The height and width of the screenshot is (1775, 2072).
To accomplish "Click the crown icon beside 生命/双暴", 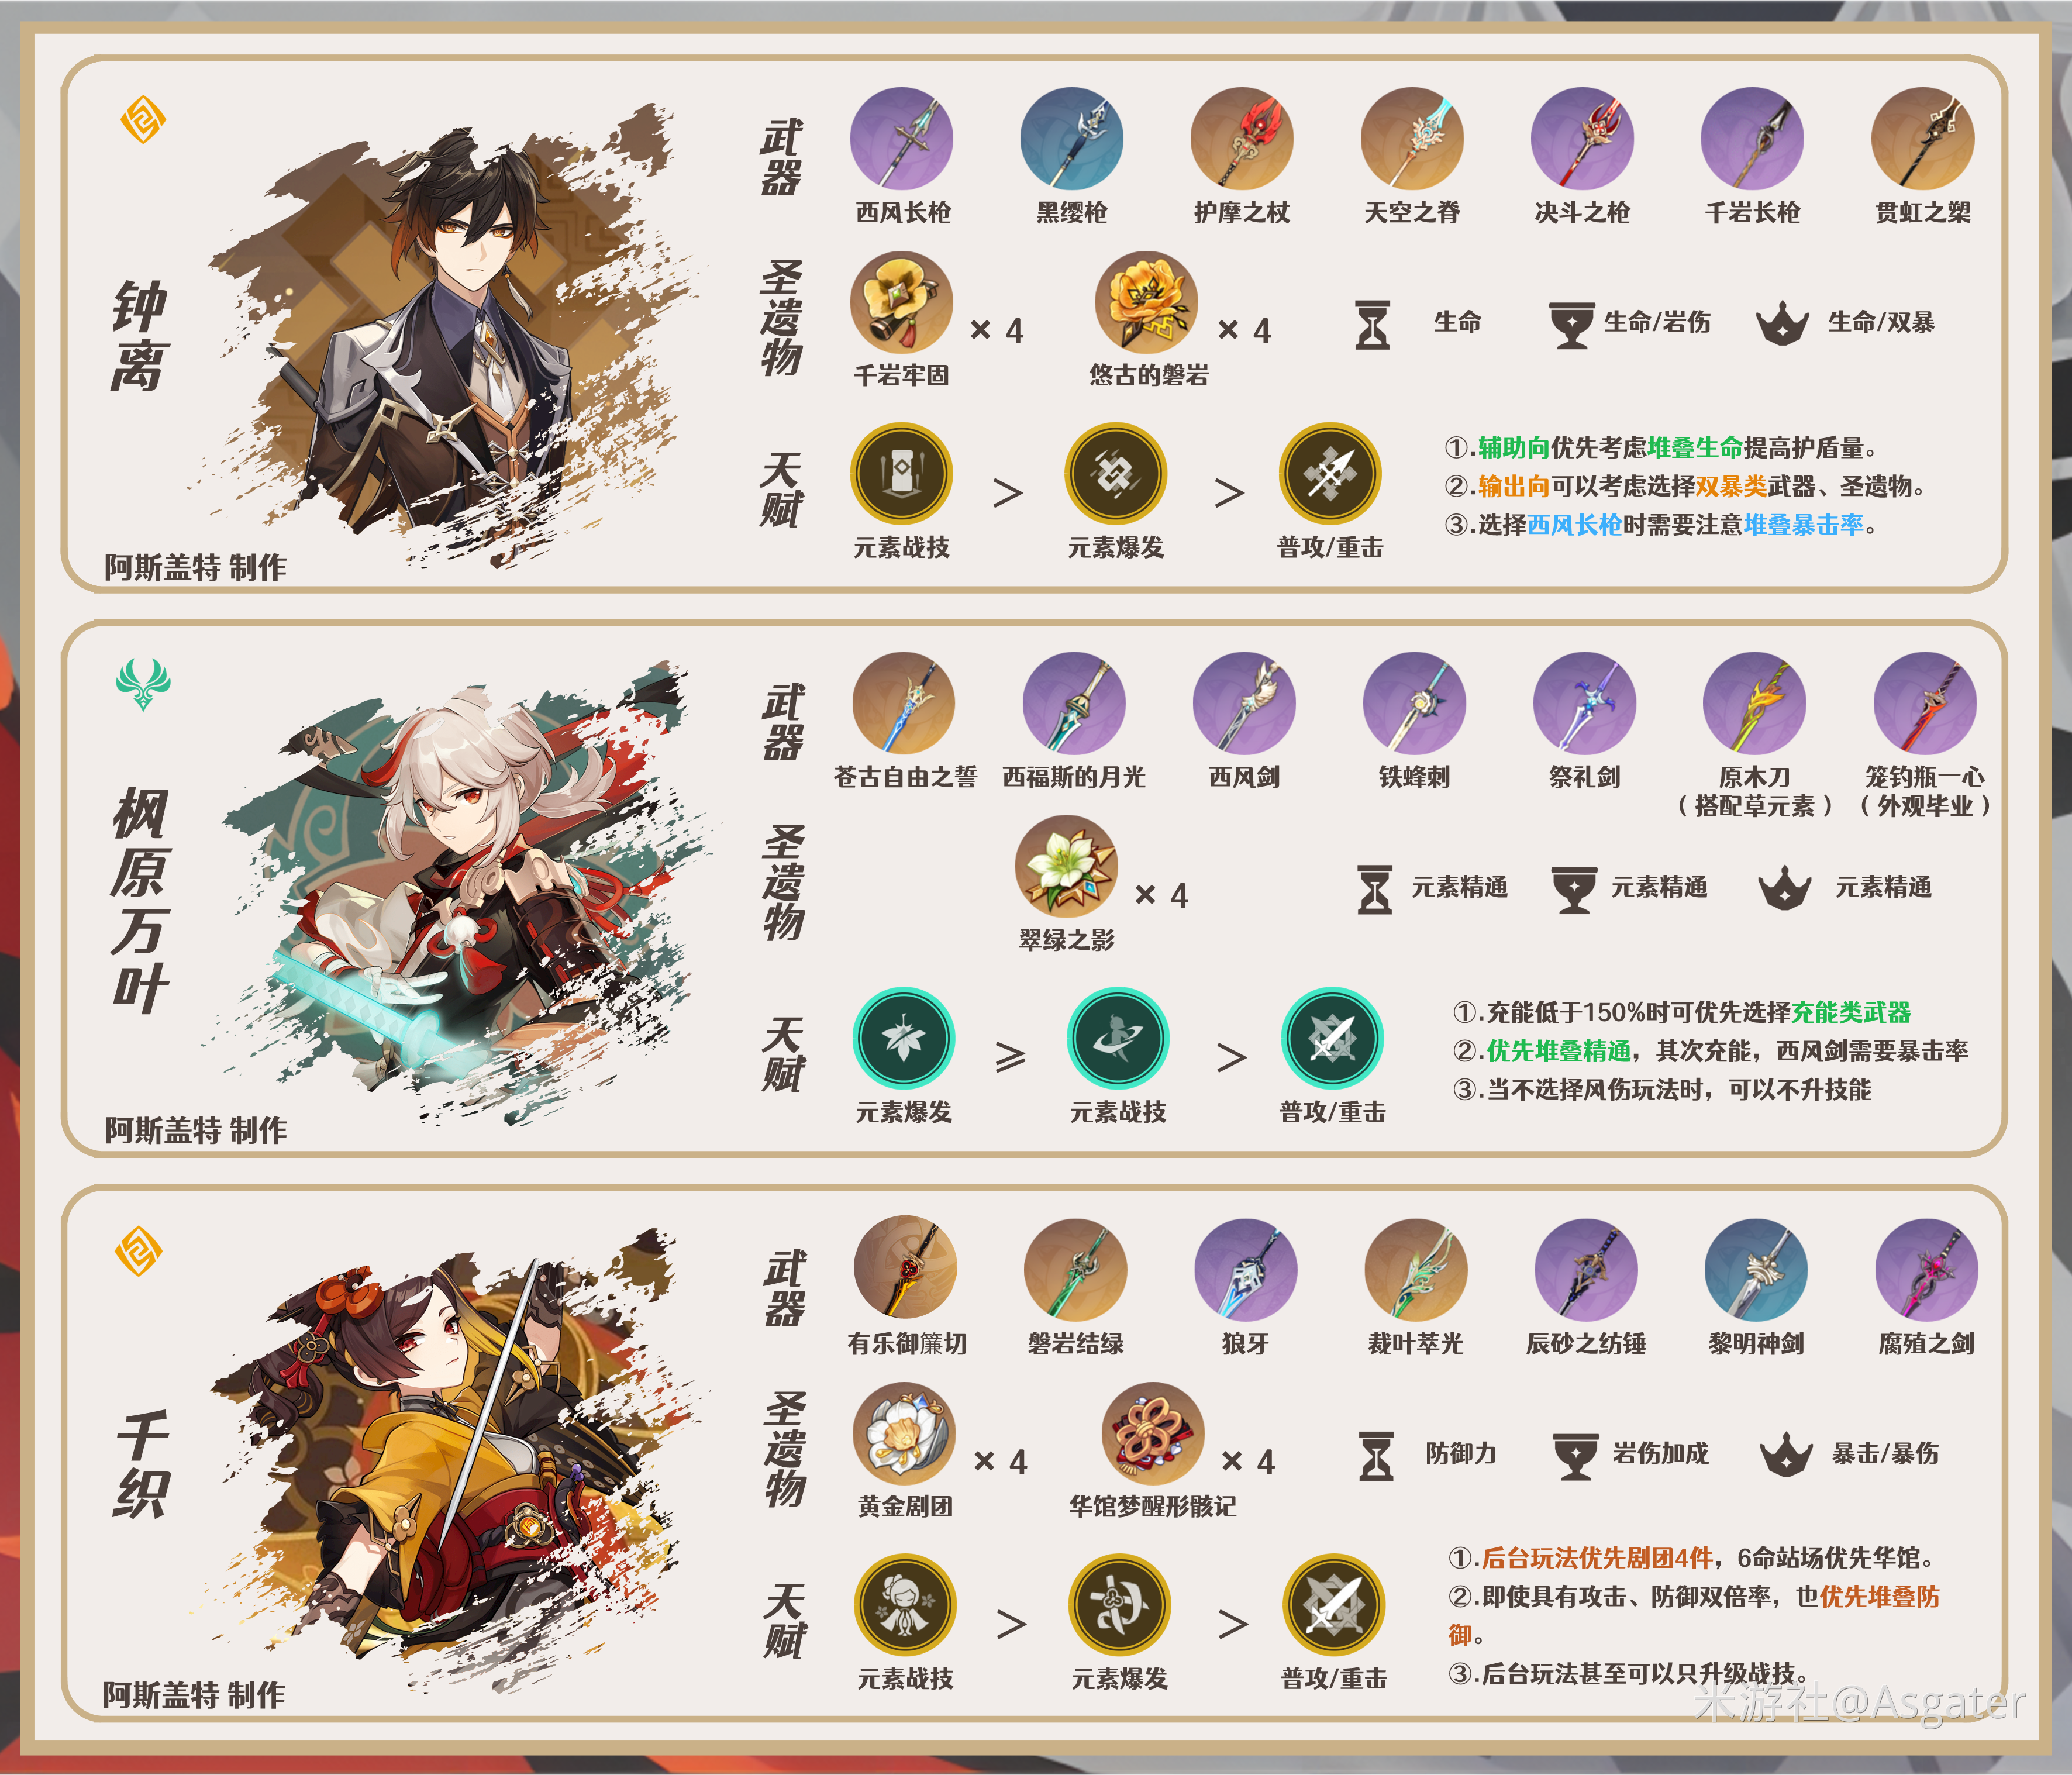I will 1782,324.
